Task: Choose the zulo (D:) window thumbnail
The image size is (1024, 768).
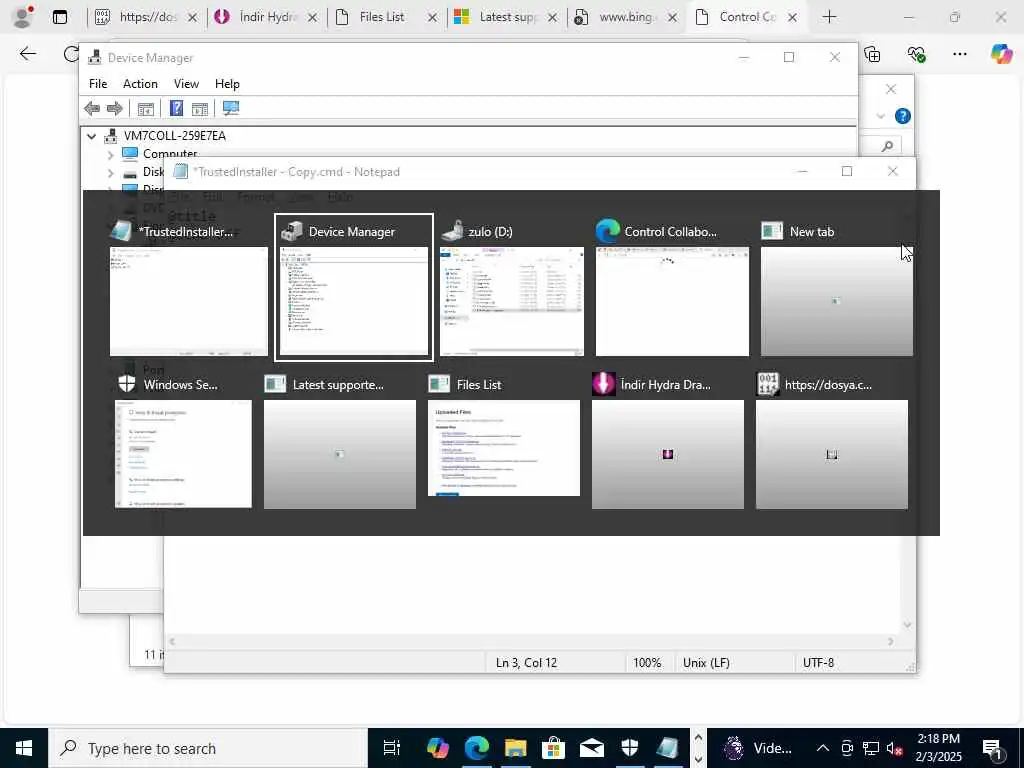Action: (x=512, y=287)
